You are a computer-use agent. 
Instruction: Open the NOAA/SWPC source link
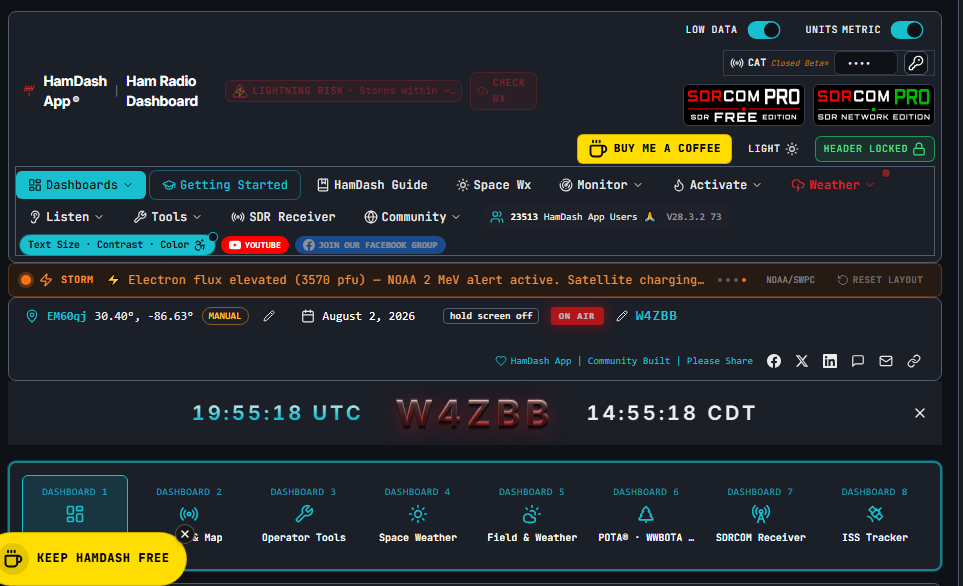pos(790,280)
